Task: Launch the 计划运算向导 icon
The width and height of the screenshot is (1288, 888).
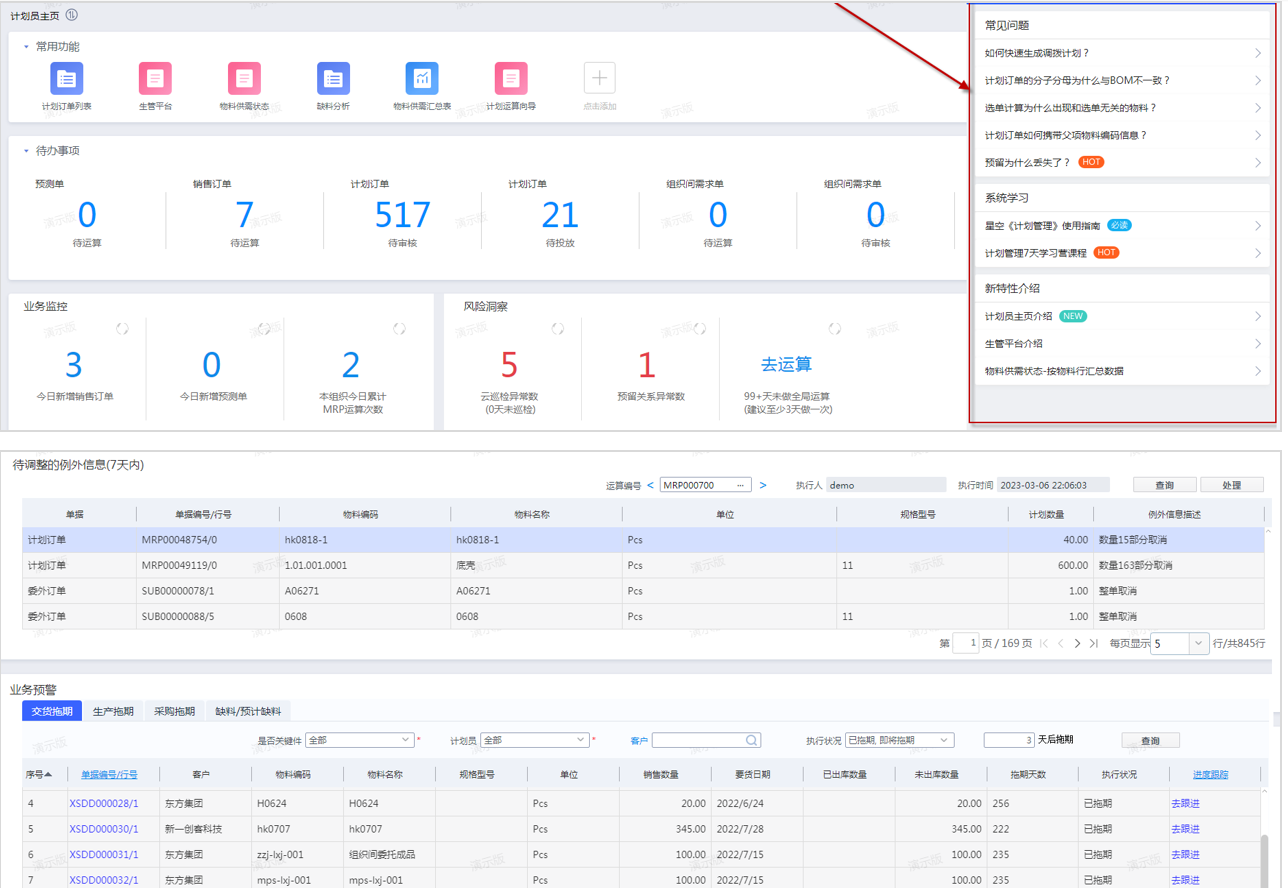Action: pos(510,78)
